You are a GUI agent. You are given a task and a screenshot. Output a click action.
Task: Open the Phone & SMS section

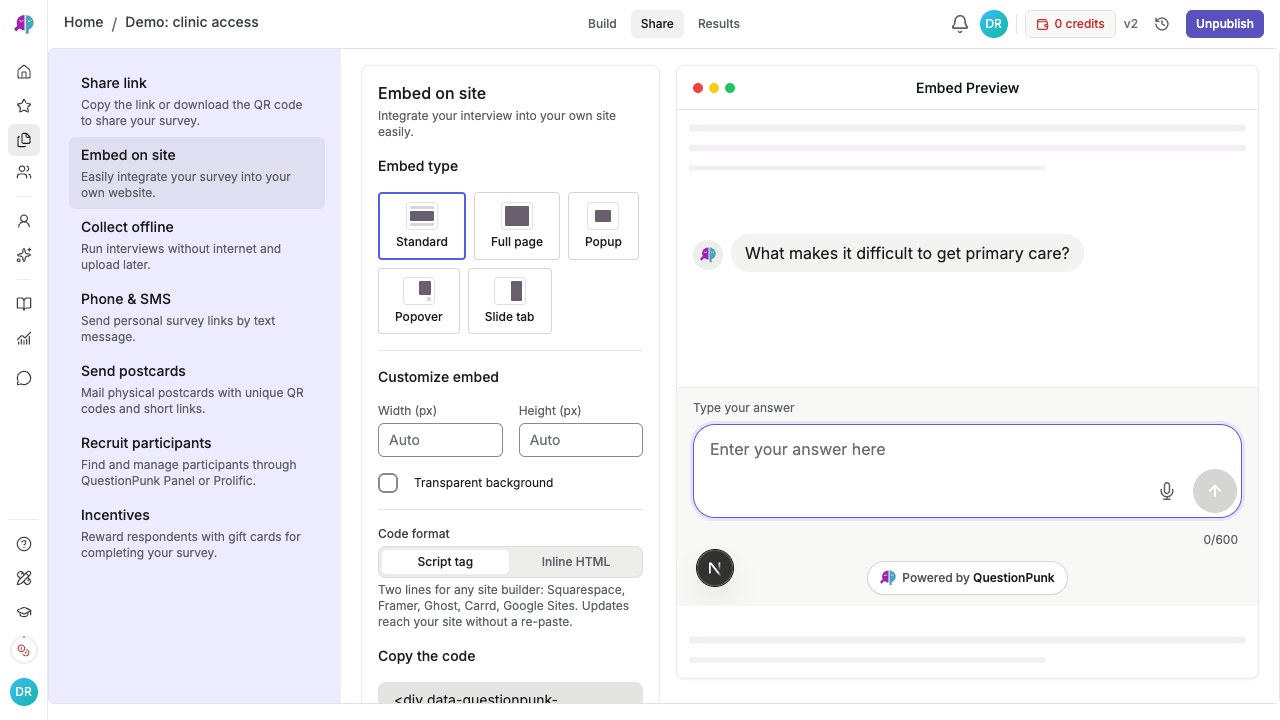coord(197,317)
